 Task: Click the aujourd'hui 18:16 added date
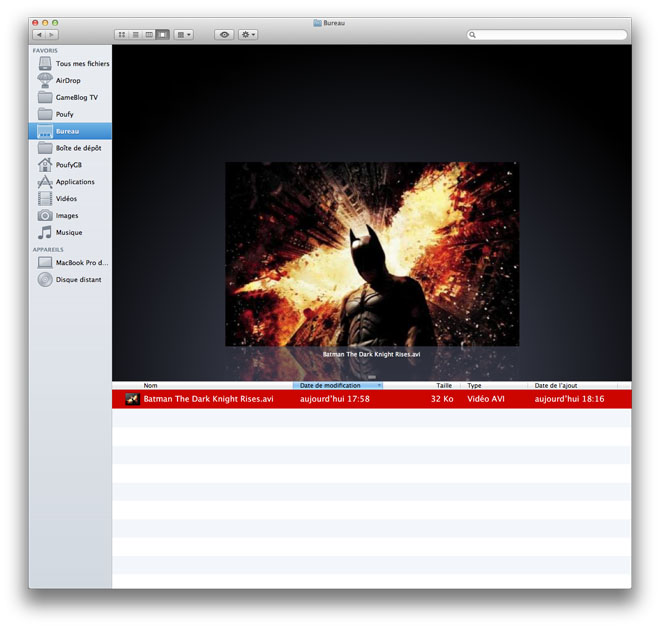[x=569, y=399]
